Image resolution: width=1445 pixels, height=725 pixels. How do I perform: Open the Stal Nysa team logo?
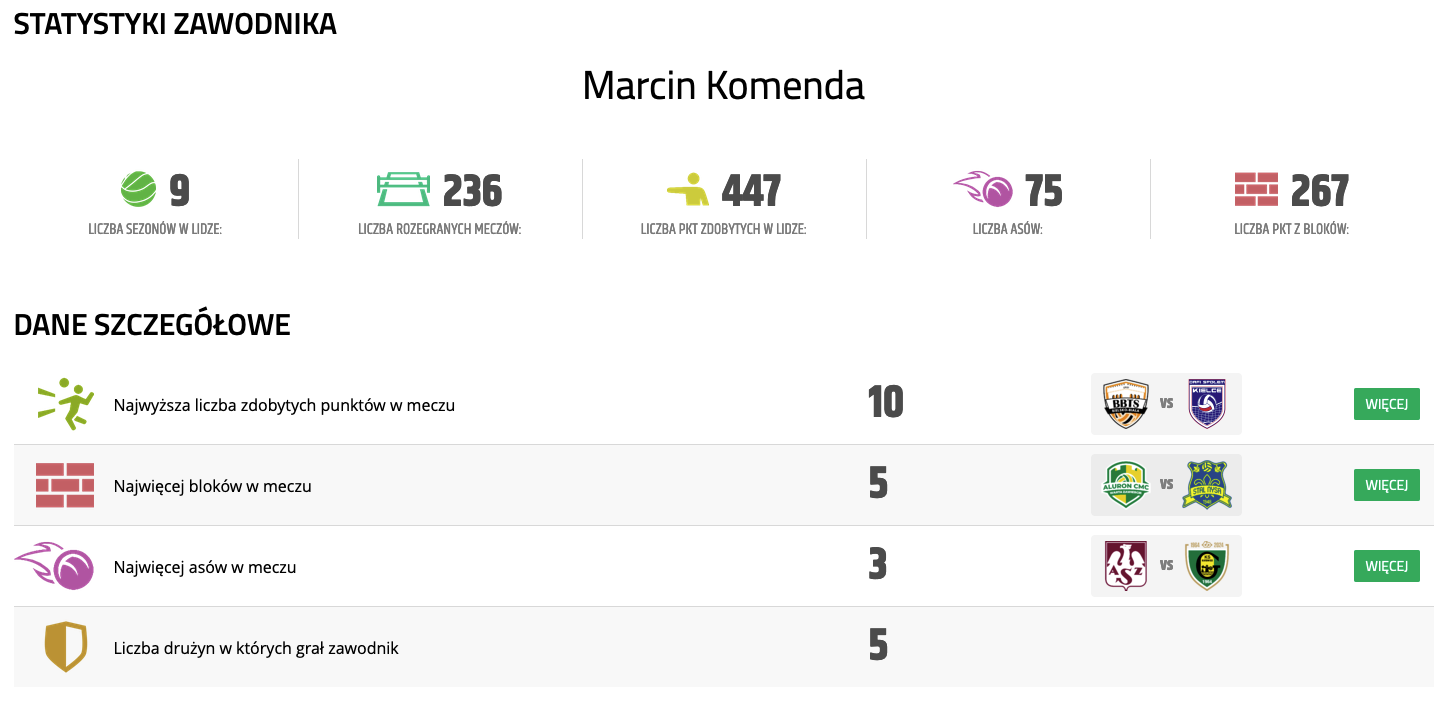click(1207, 485)
